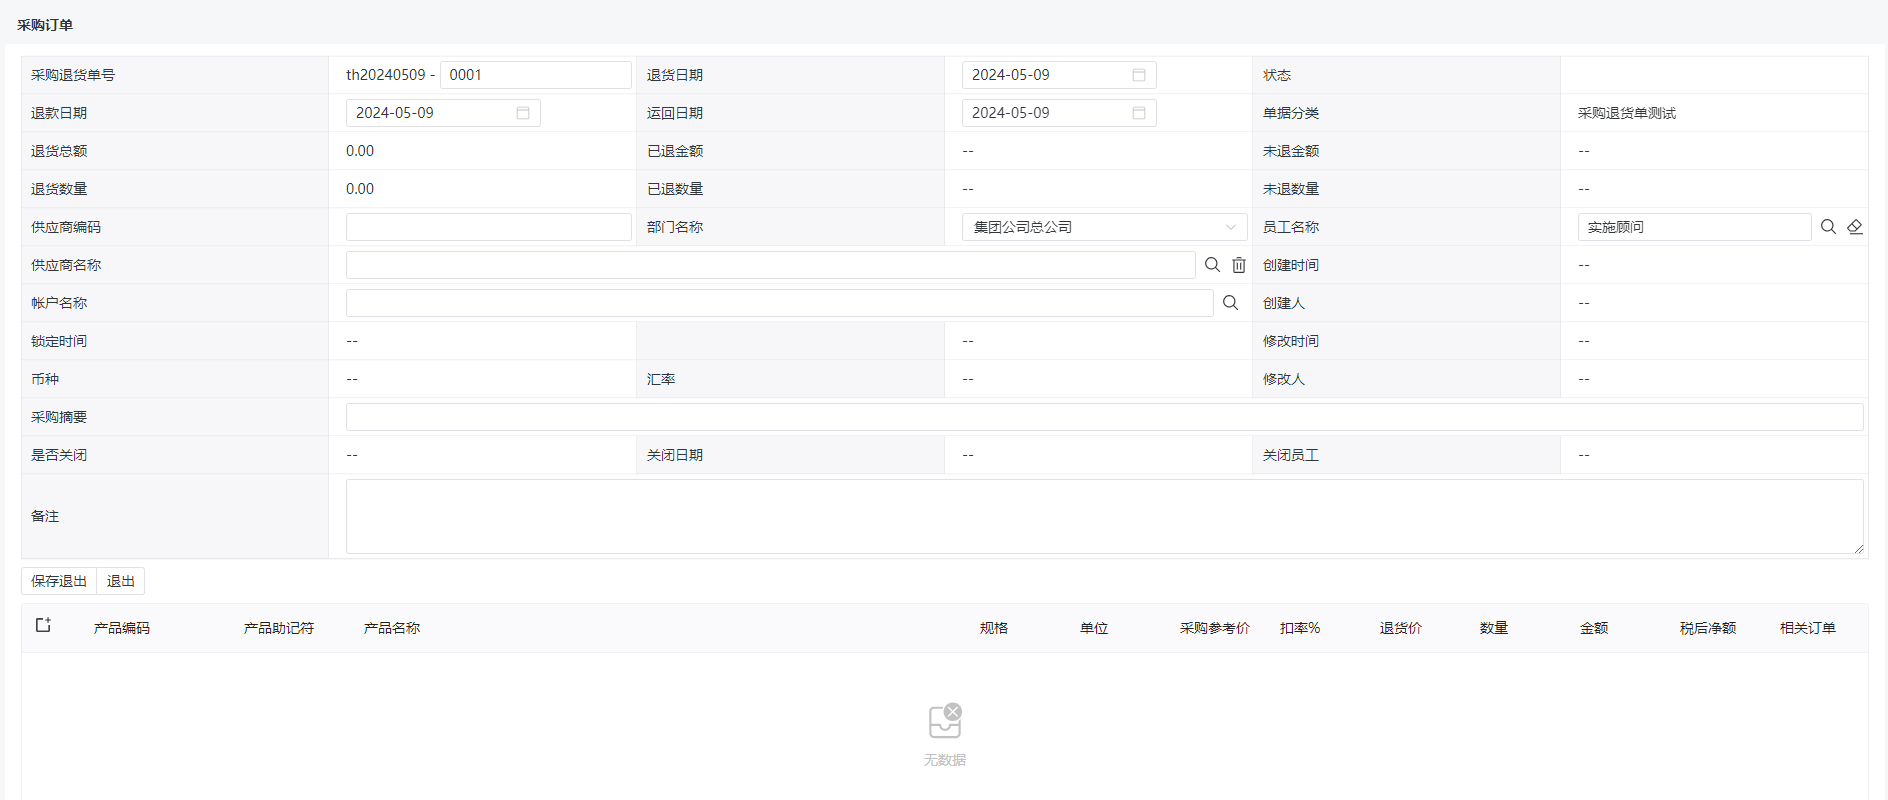The image size is (1888, 800).
Task: Expand the 部门名称 dropdown
Action: pos(1104,227)
